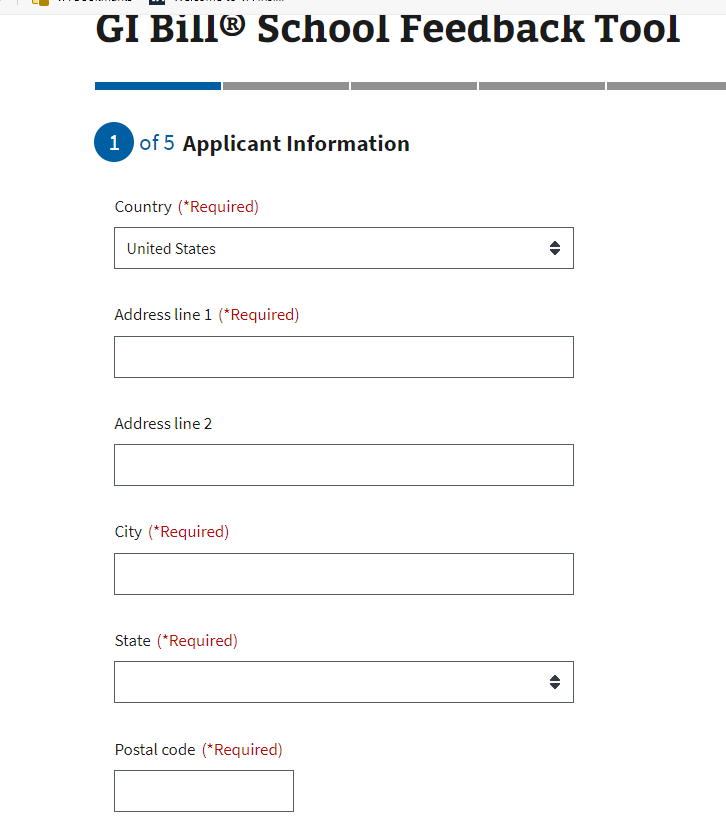
Task: Select the City text field
Action: click(x=343, y=574)
